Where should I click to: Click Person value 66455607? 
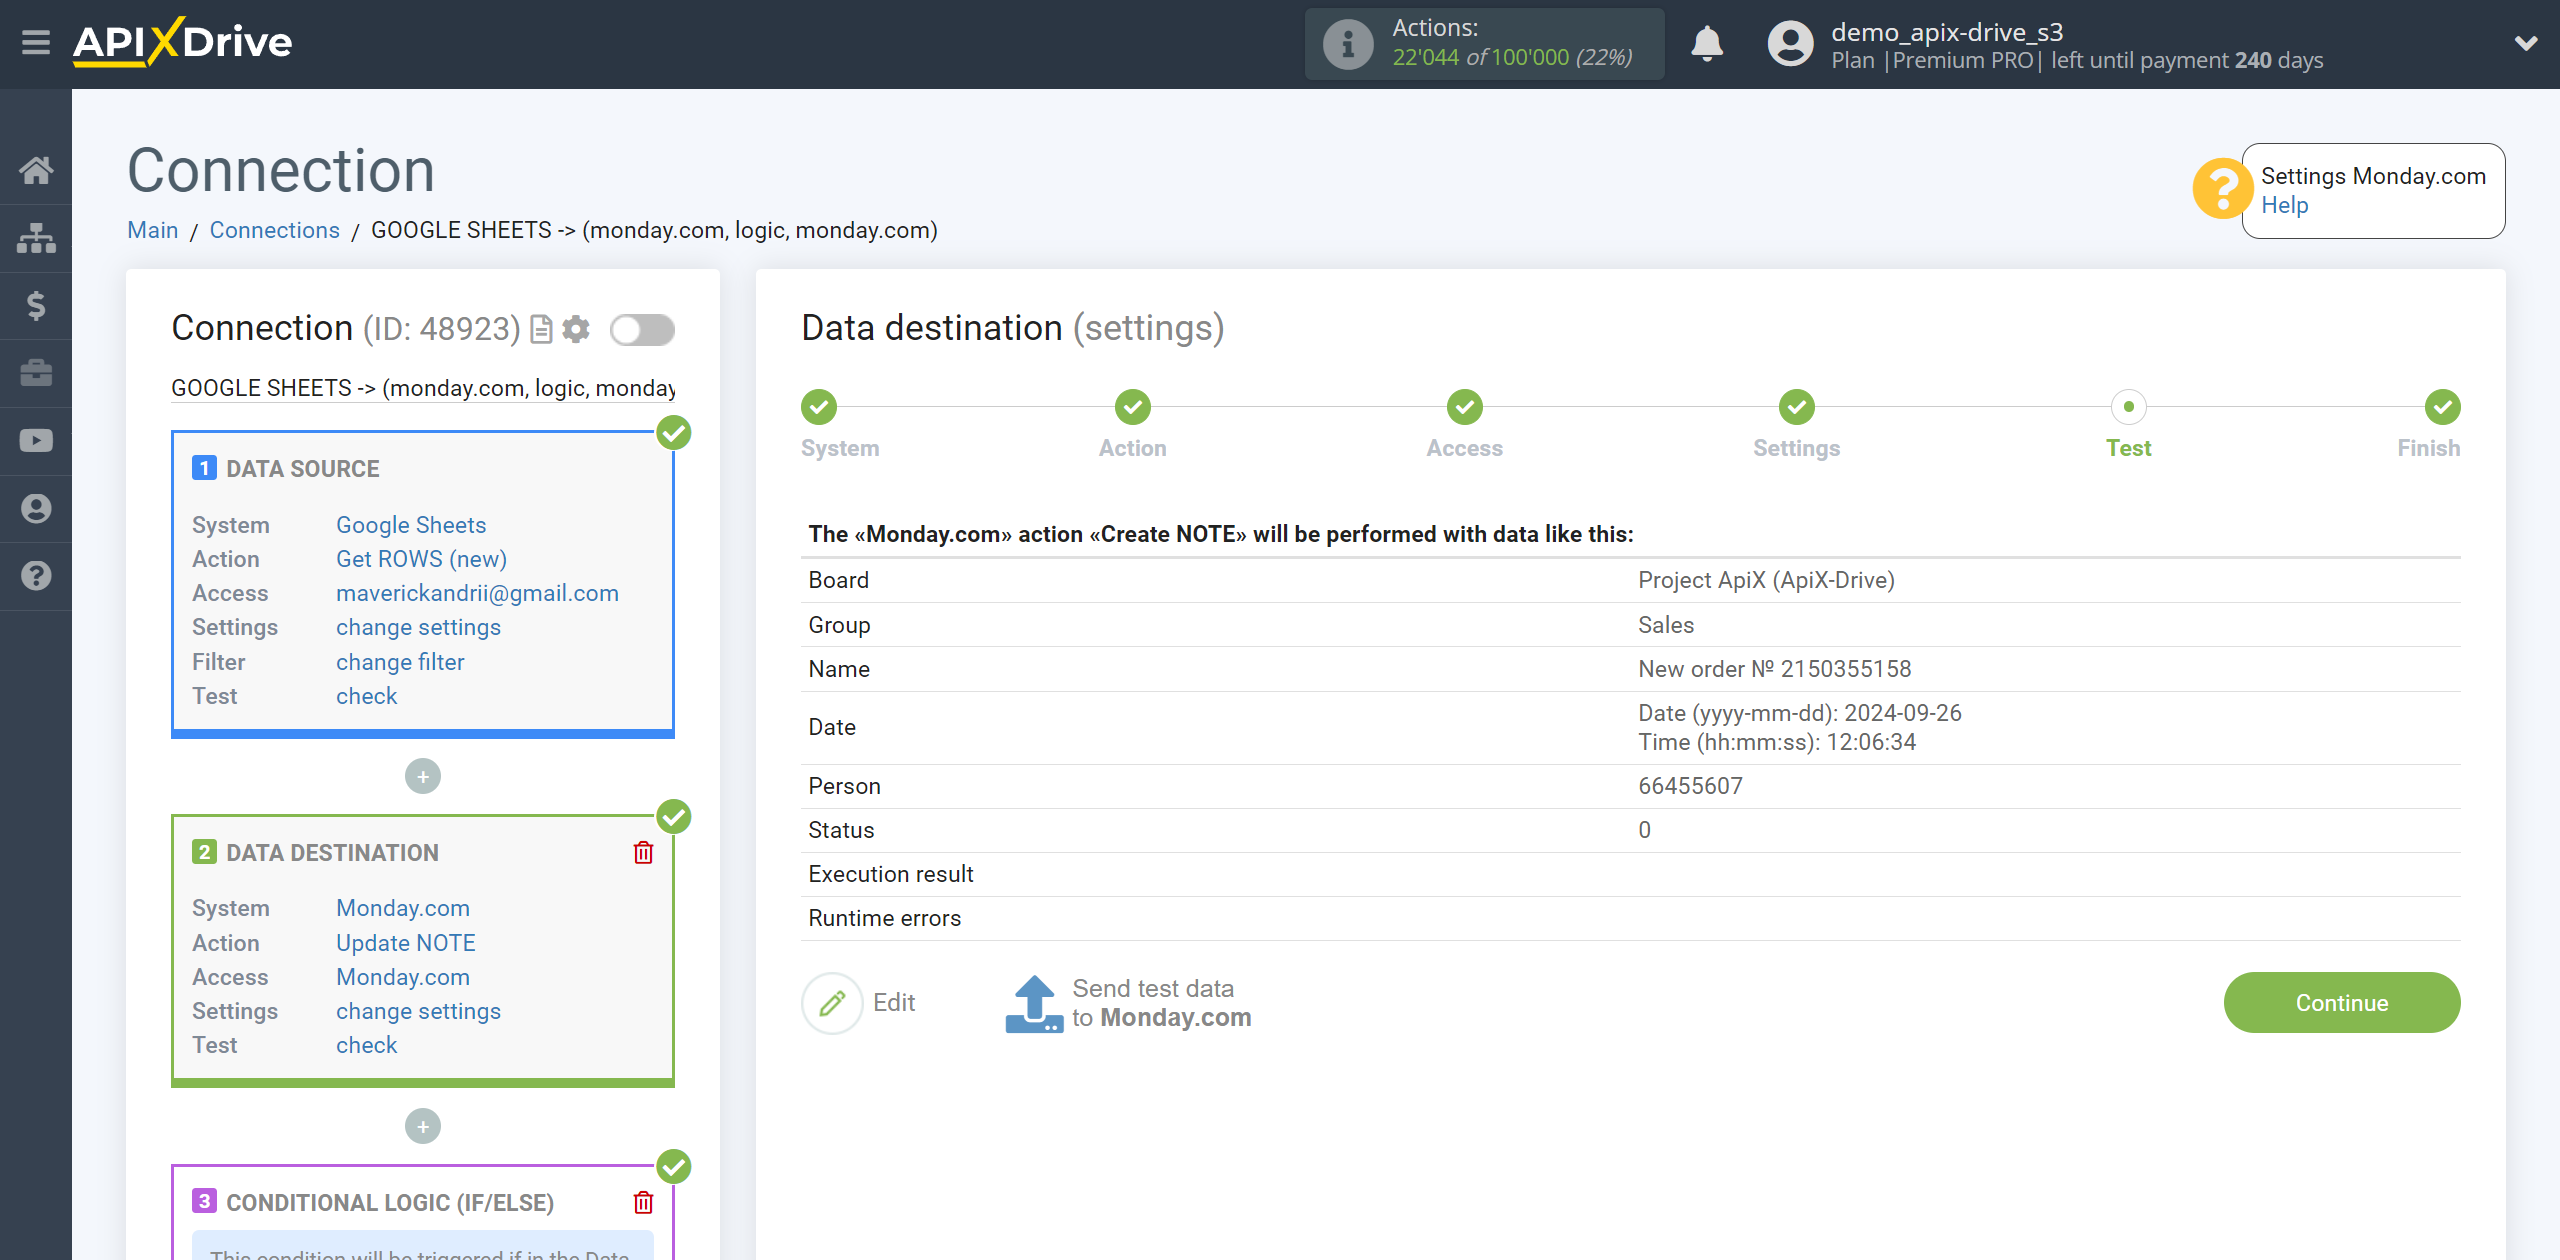(x=1690, y=786)
